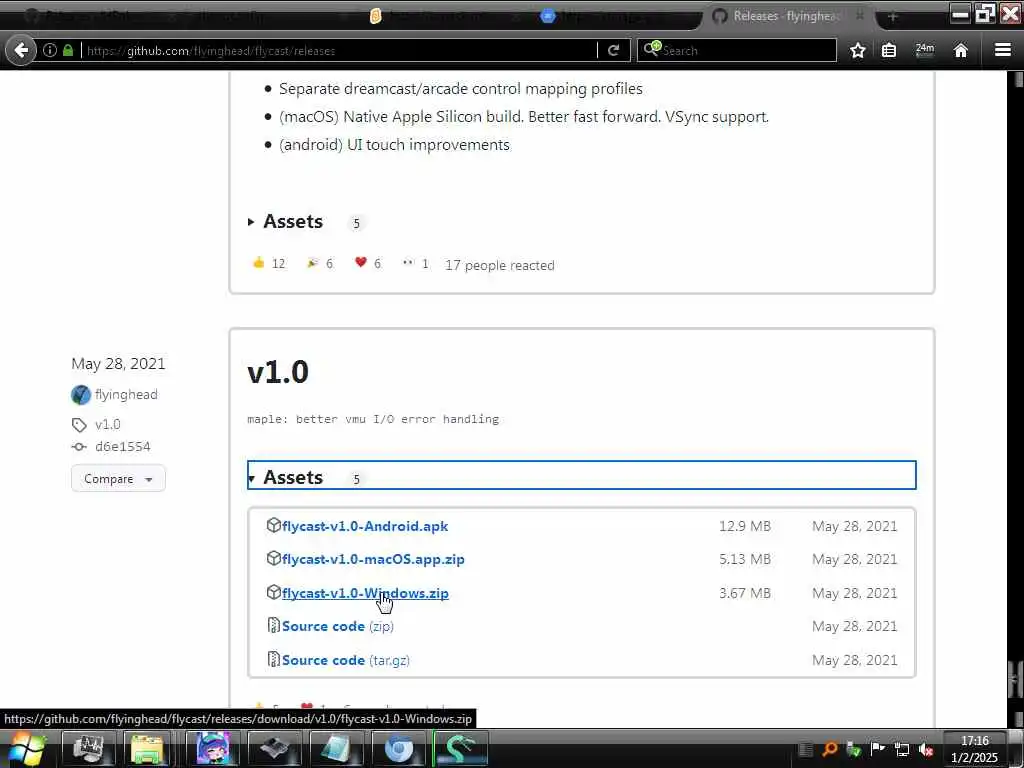Open a new browser tab
This screenshot has width=1024, height=768.
click(893, 16)
